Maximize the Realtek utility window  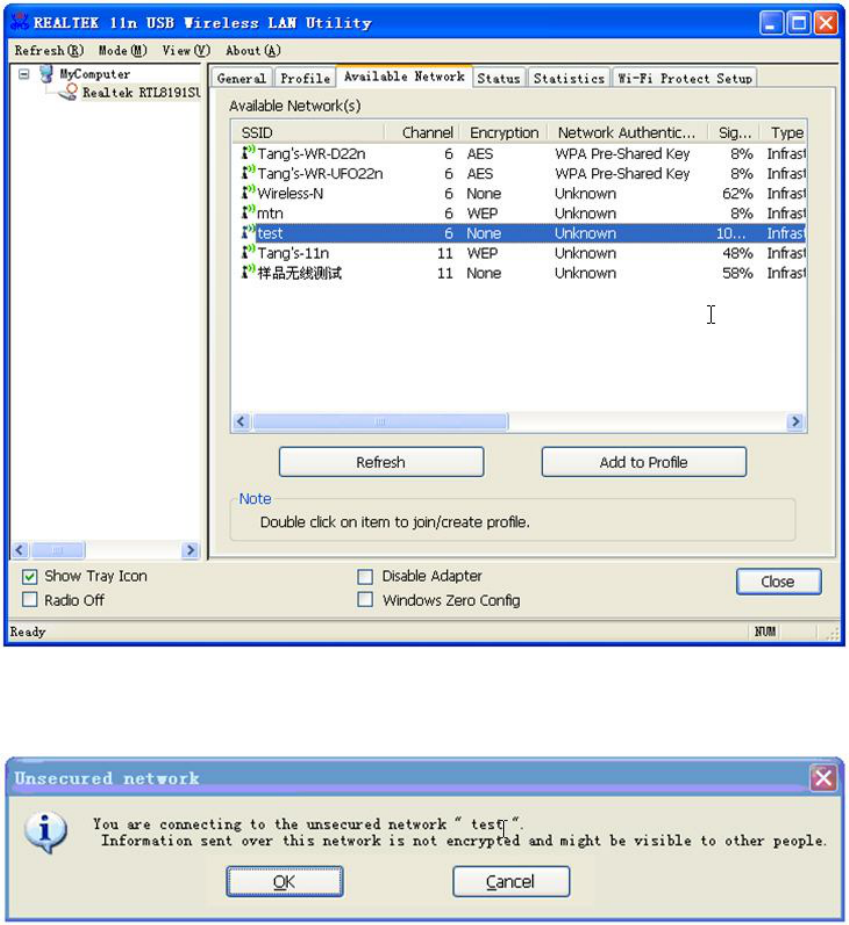point(798,23)
